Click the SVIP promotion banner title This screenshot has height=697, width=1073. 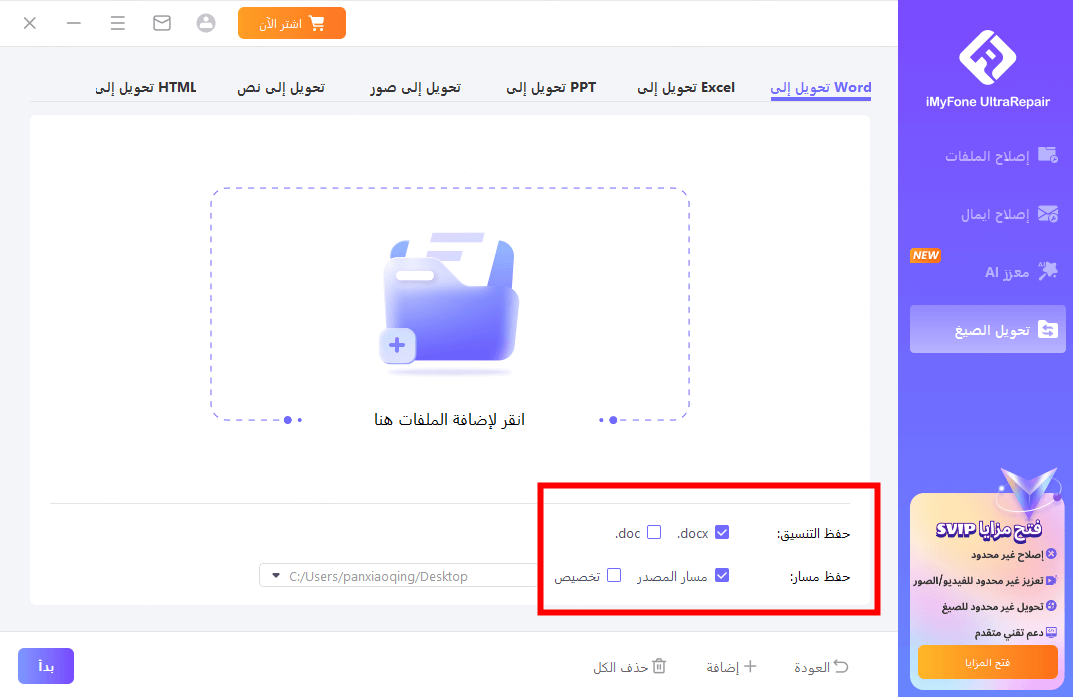pos(990,528)
